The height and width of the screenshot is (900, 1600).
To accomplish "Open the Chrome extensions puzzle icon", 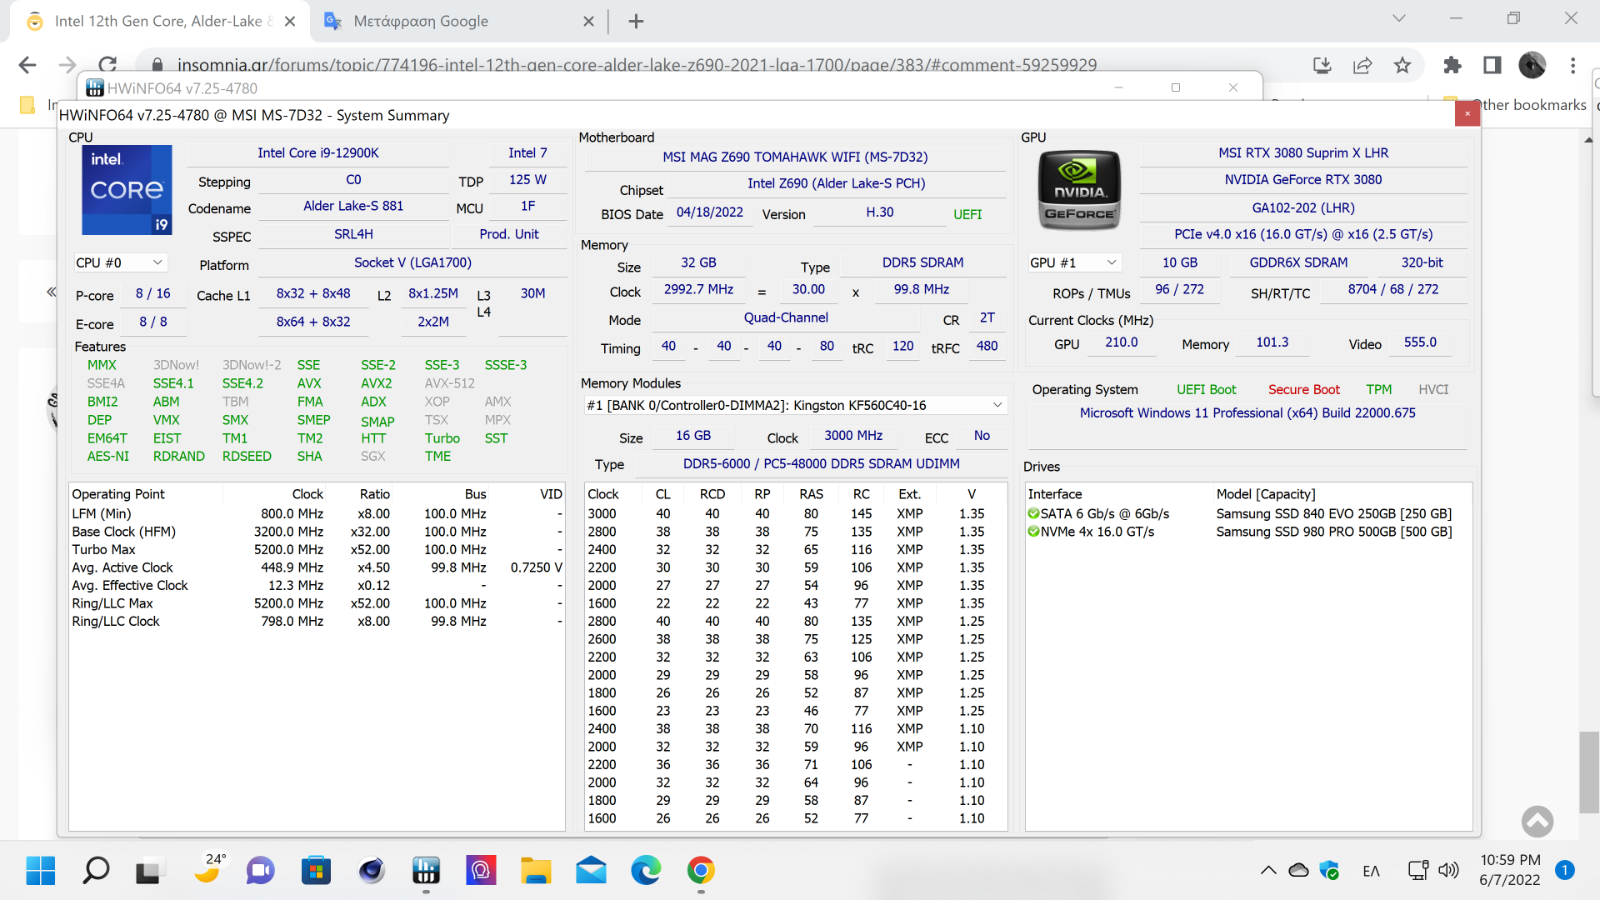I will click(1452, 65).
